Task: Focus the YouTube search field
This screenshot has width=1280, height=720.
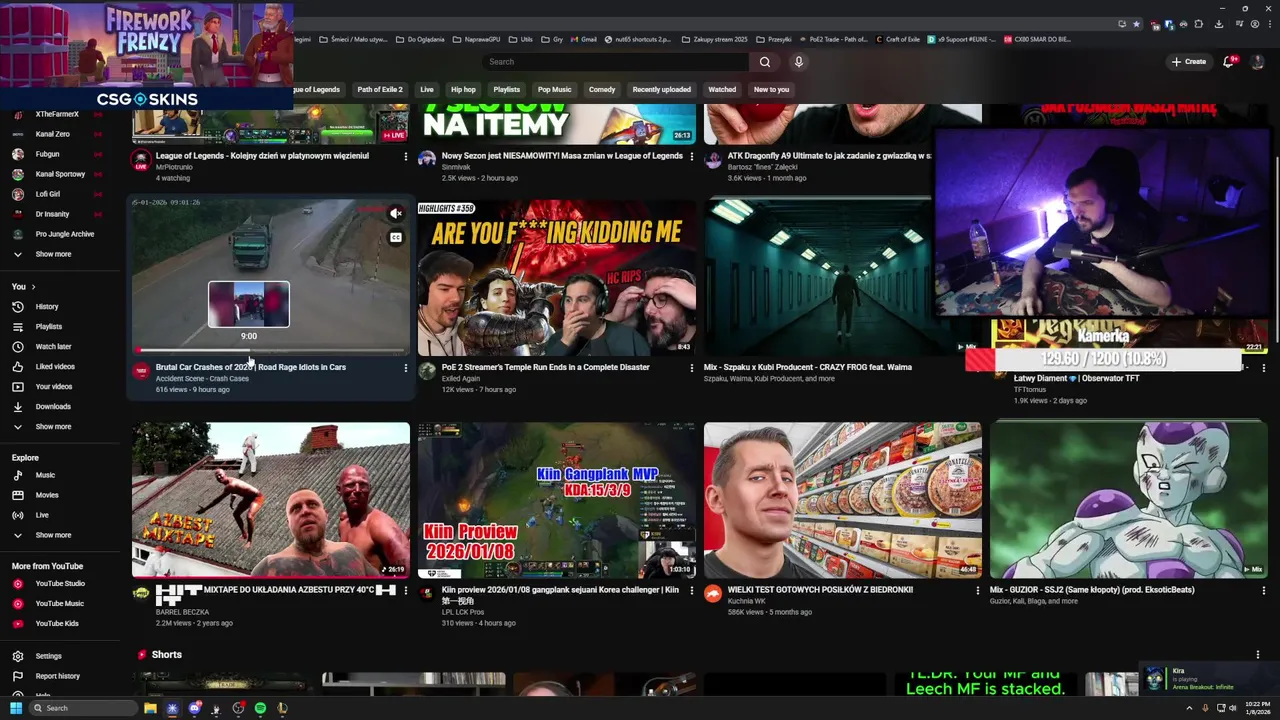Action: tap(615, 62)
